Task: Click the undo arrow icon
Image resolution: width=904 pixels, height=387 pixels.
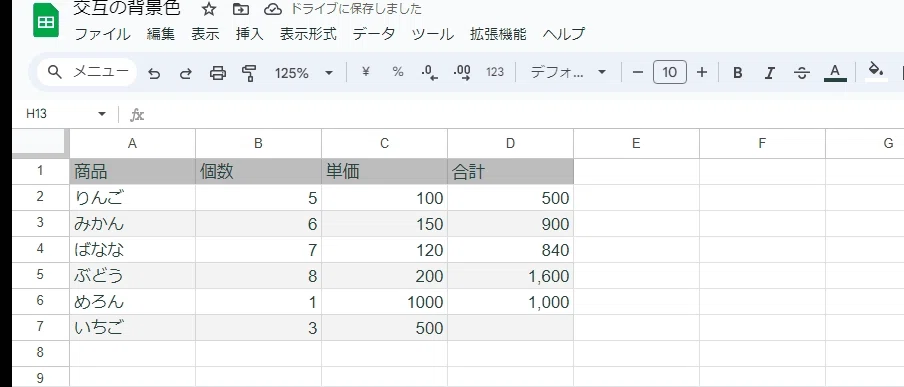Action: coord(154,73)
